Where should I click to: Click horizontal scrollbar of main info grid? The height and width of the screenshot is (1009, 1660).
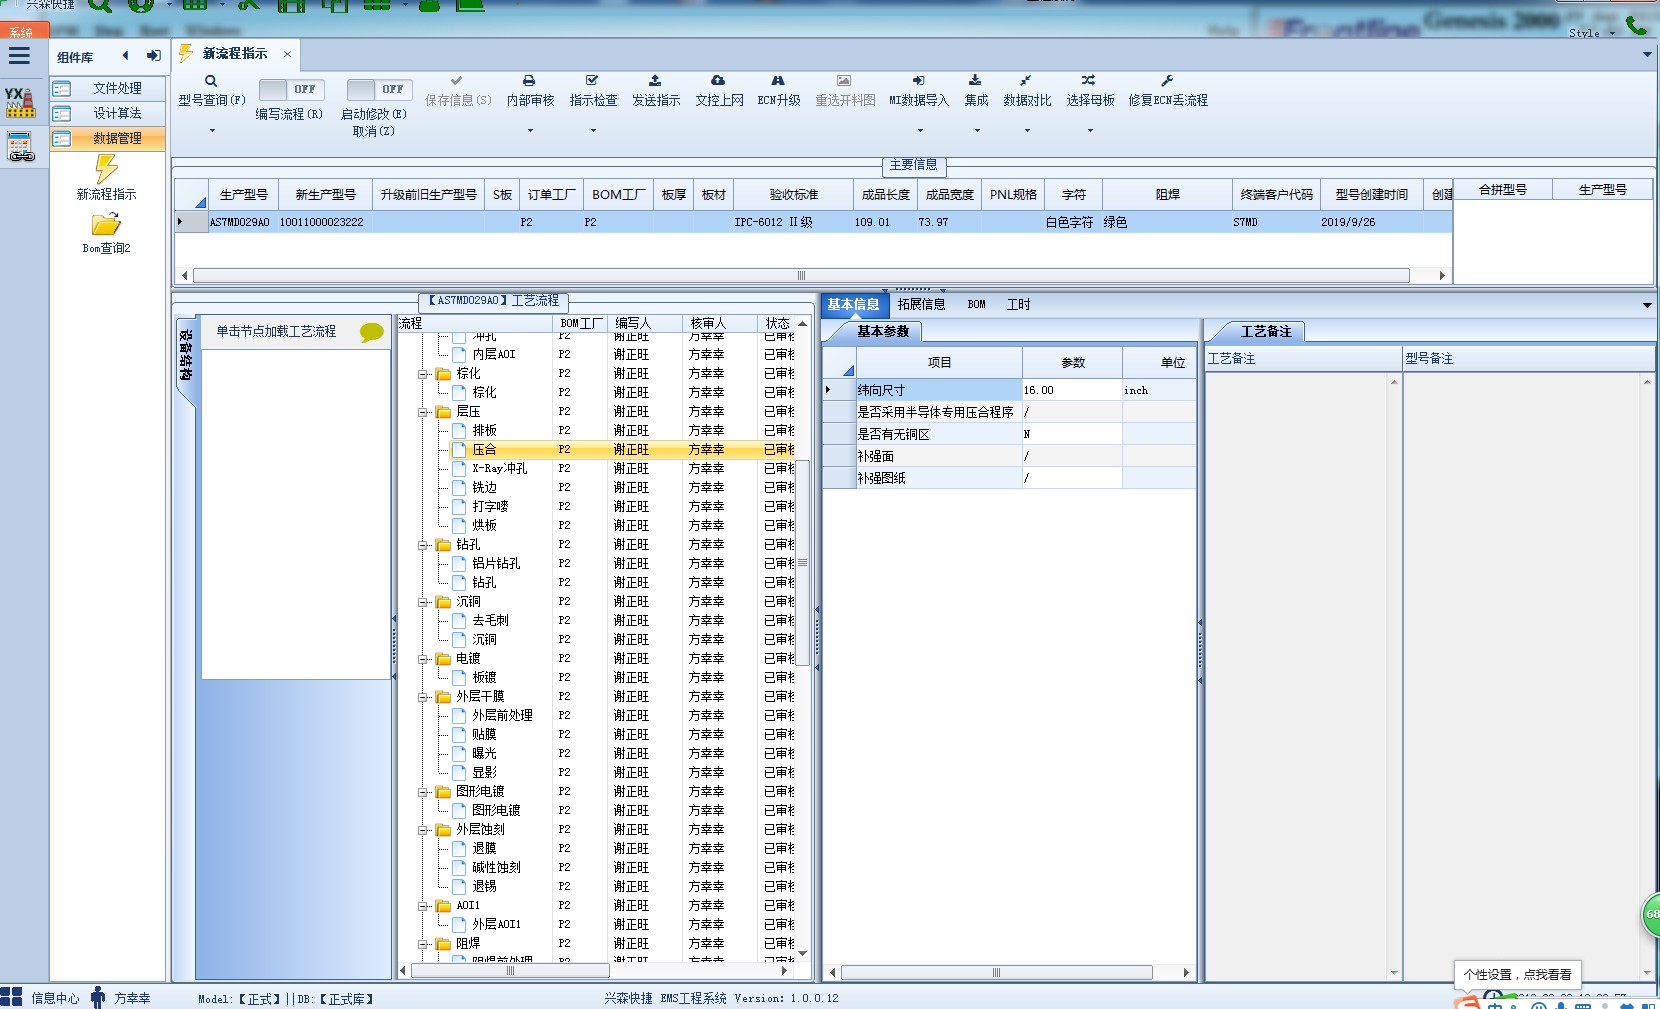[x=801, y=275]
